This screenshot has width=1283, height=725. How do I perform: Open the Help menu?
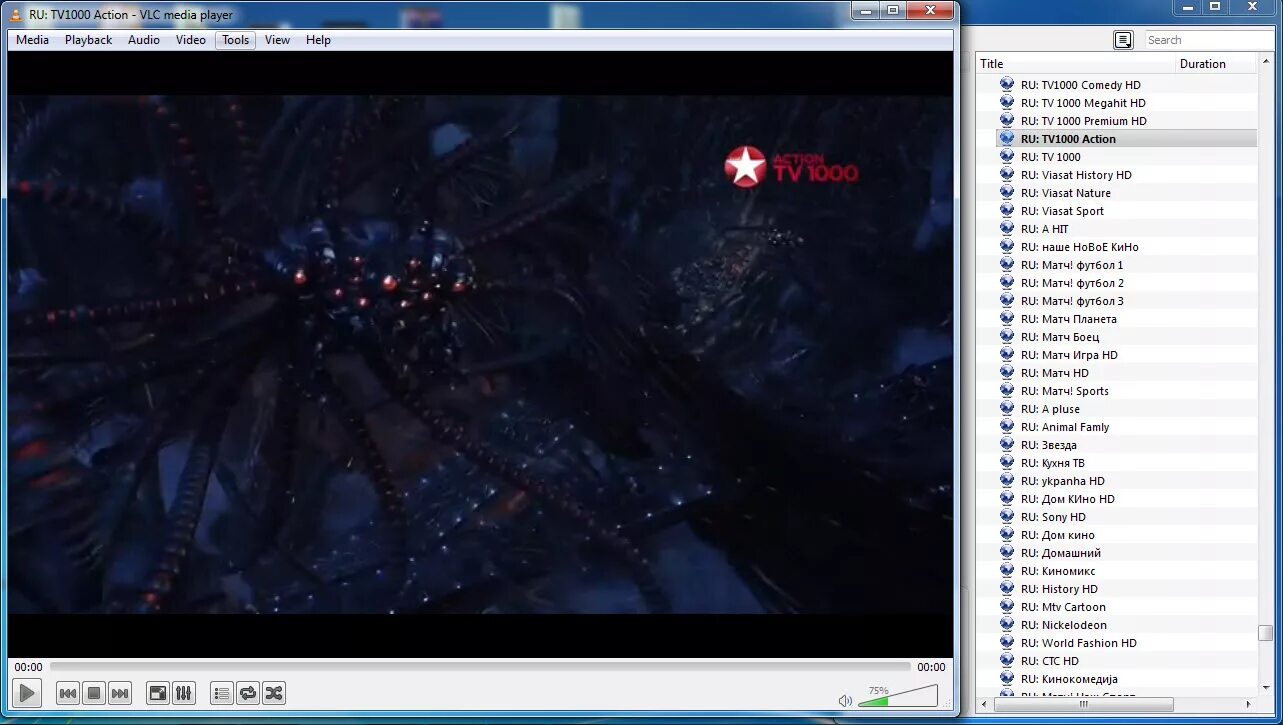tap(318, 40)
